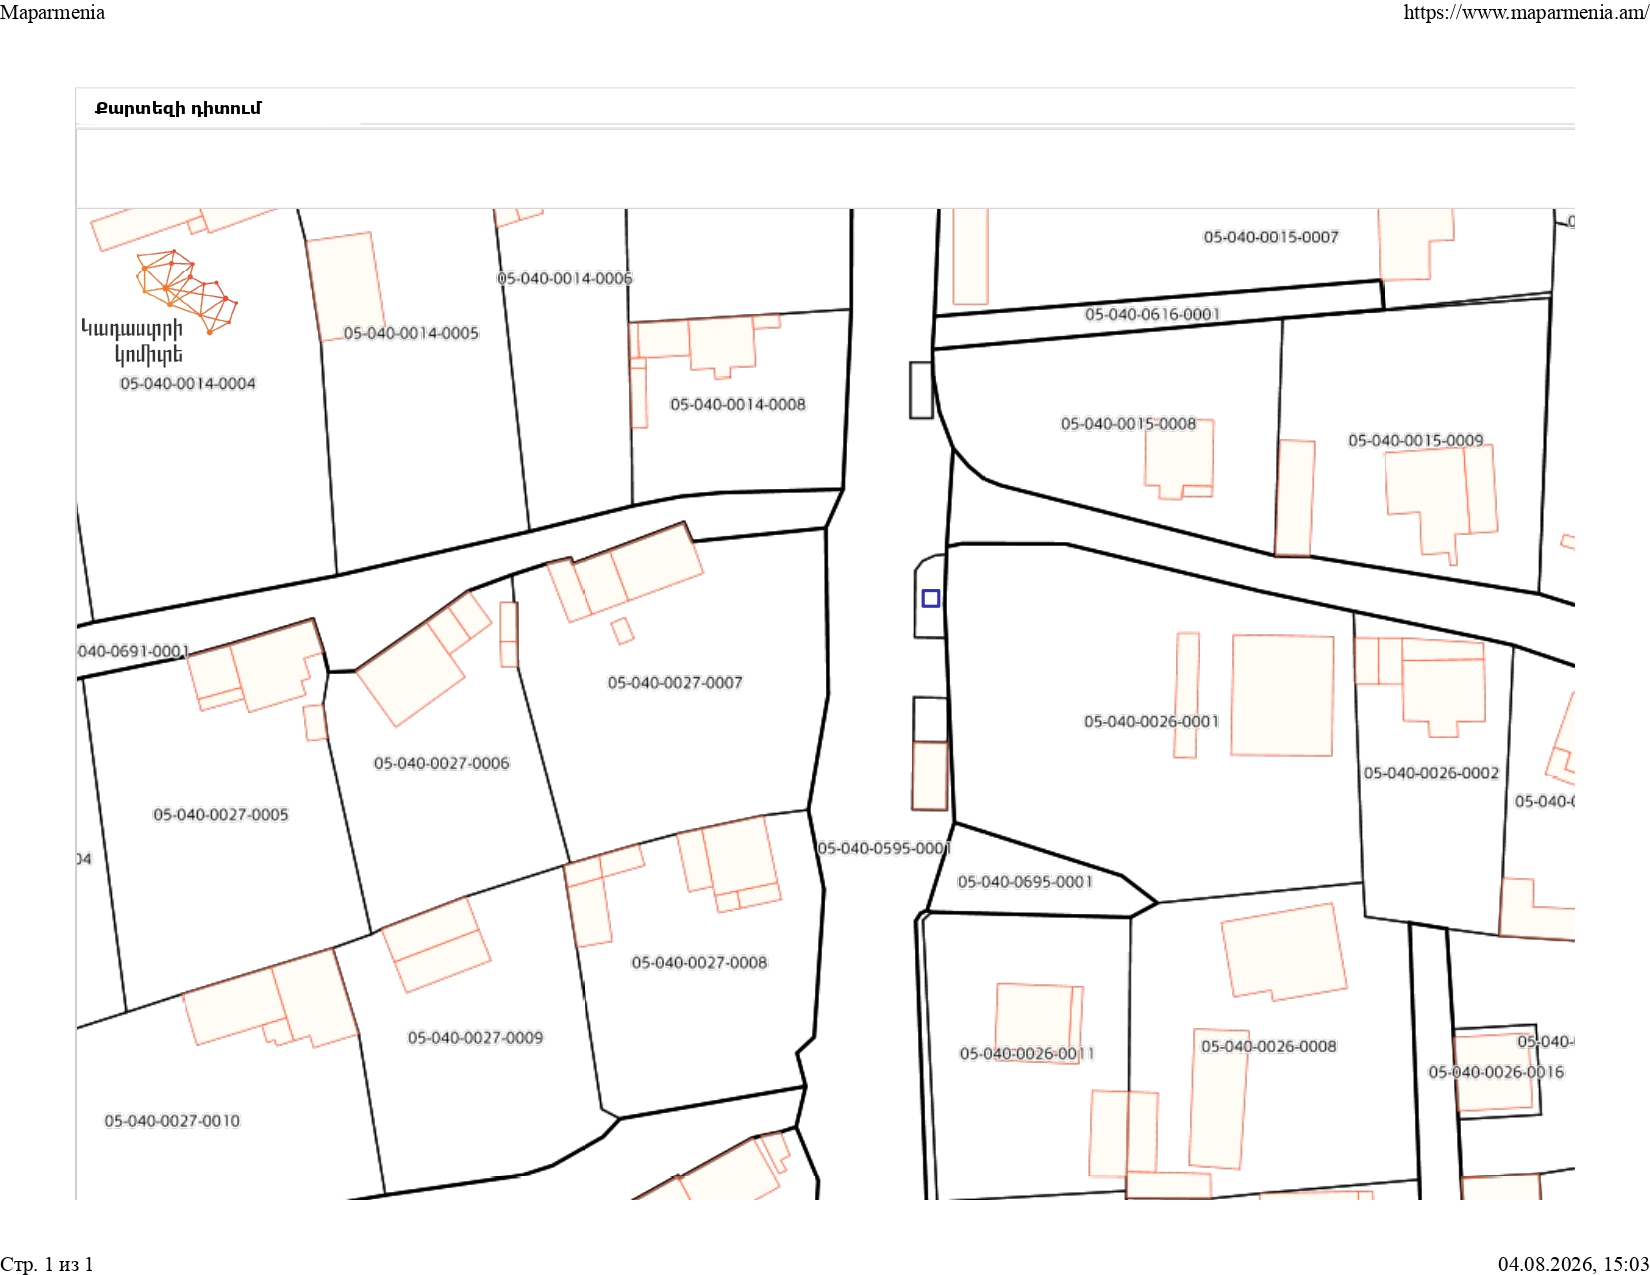The height and width of the screenshot is (1275, 1650).
Task: Select parcel label 05-040-0015-0009
Action: 1416,440
